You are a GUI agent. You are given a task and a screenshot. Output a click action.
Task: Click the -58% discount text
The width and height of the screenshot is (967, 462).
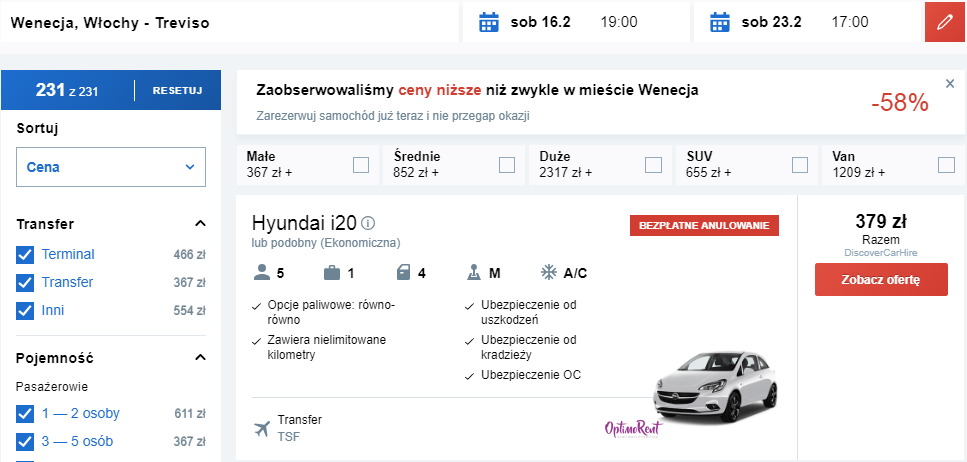pyautogui.click(x=900, y=104)
